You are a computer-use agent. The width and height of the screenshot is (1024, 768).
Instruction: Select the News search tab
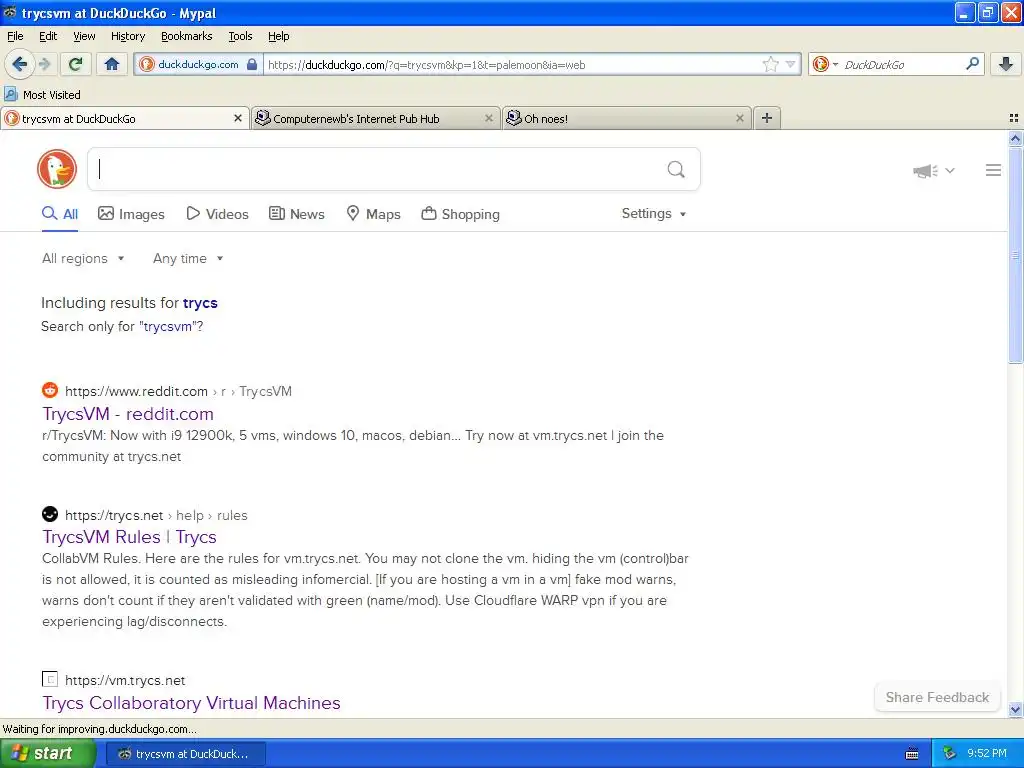(x=296, y=214)
